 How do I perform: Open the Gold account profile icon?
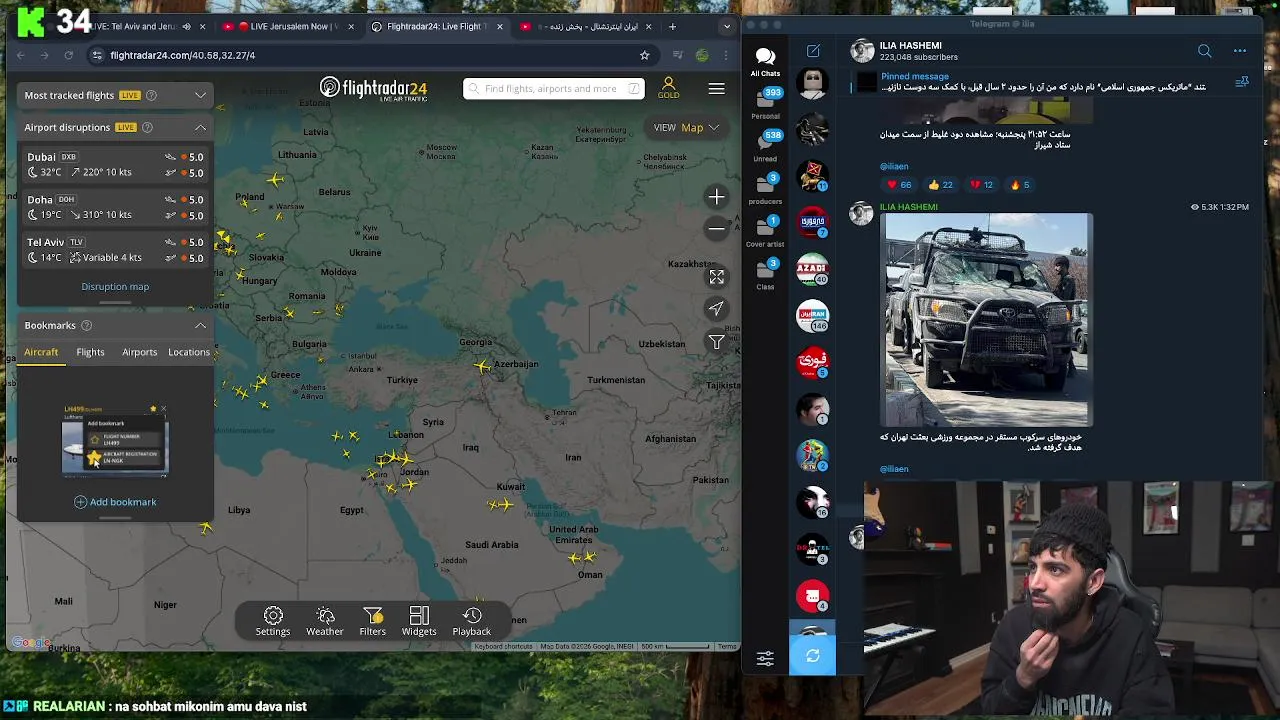coord(668,88)
